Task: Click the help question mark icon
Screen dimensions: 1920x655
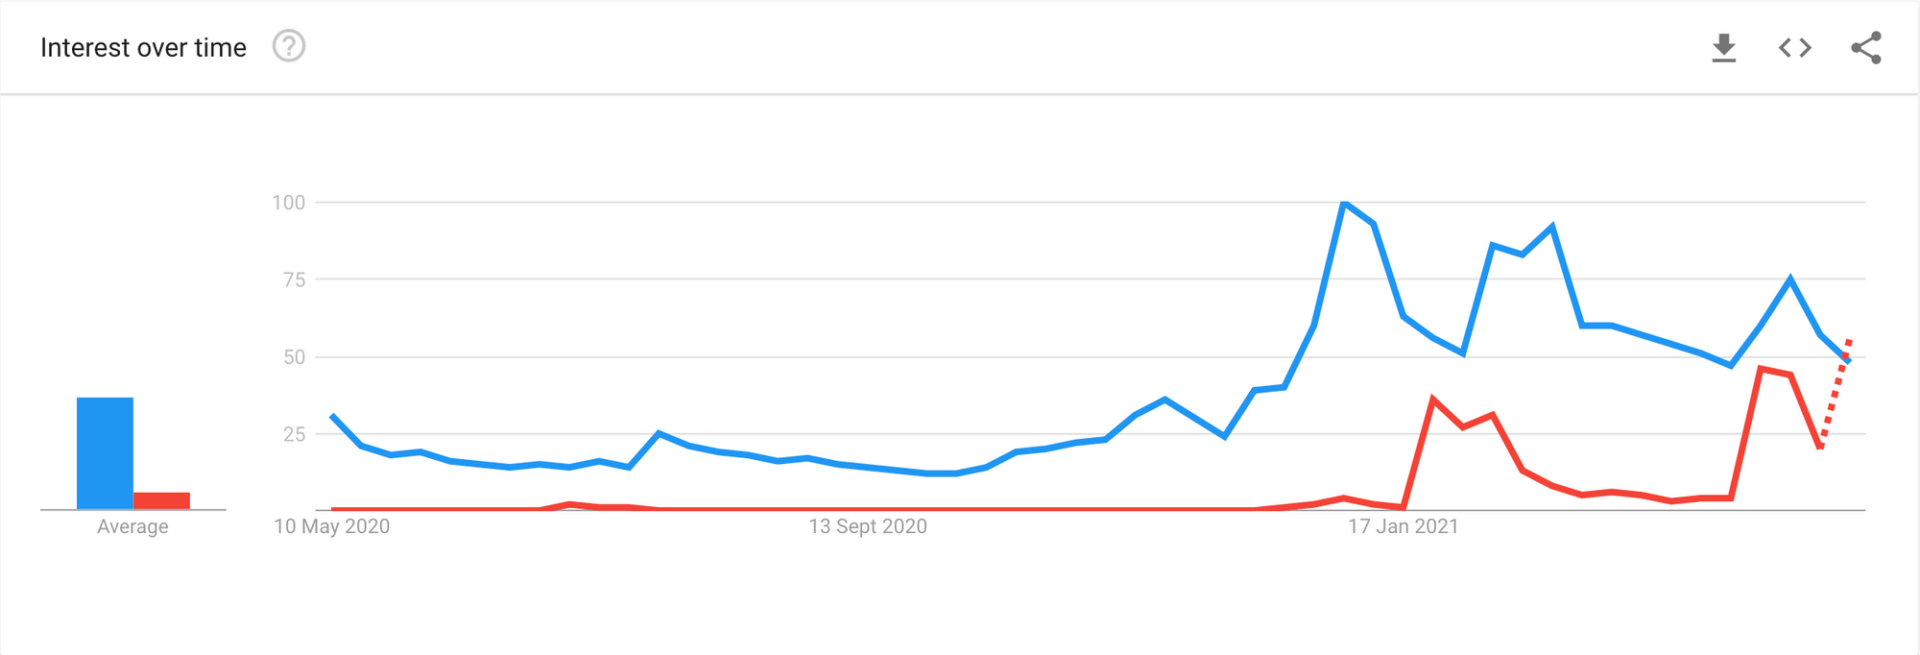Action: point(289,47)
